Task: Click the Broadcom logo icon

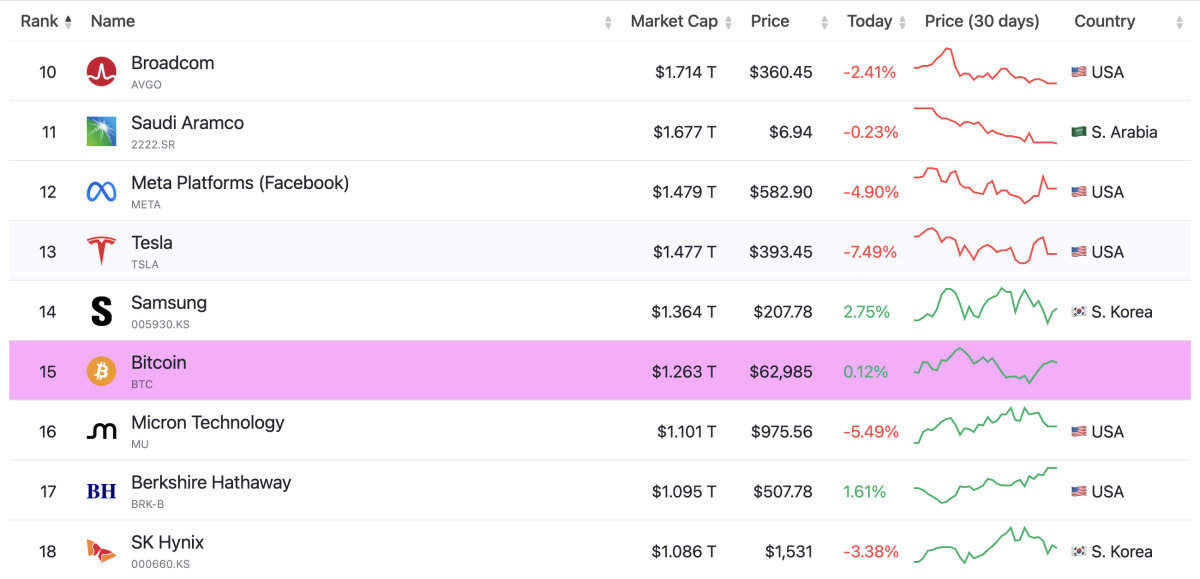Action: [x=101, y=72]
